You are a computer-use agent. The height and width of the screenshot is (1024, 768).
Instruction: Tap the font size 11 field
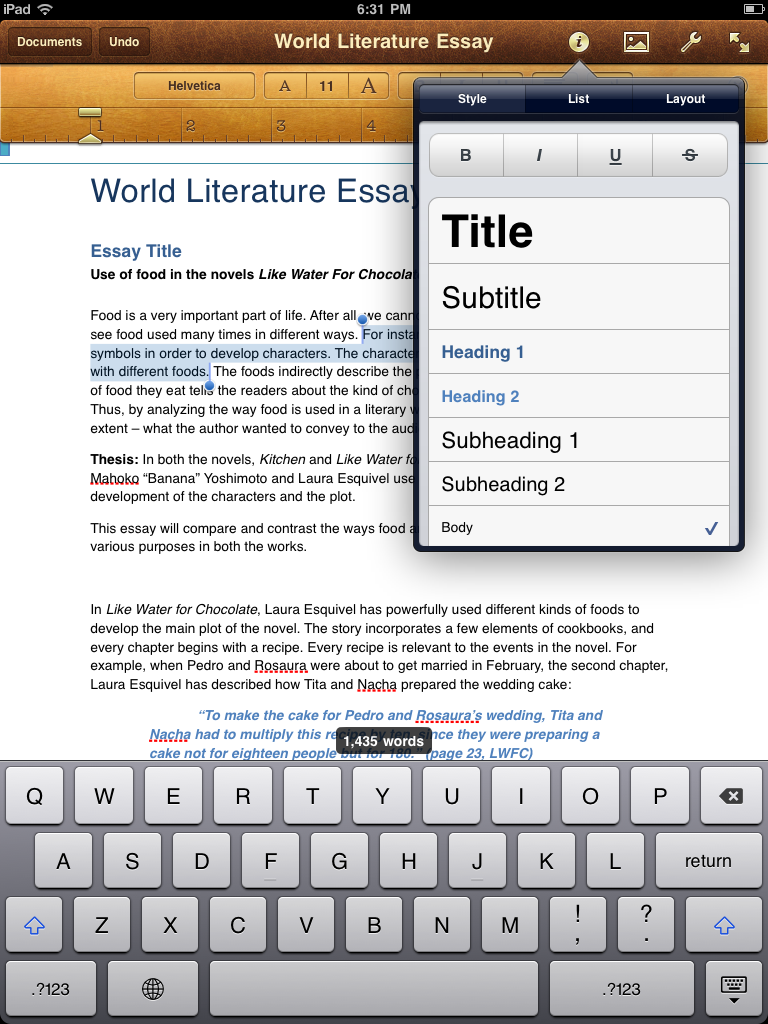pos(327,86)
